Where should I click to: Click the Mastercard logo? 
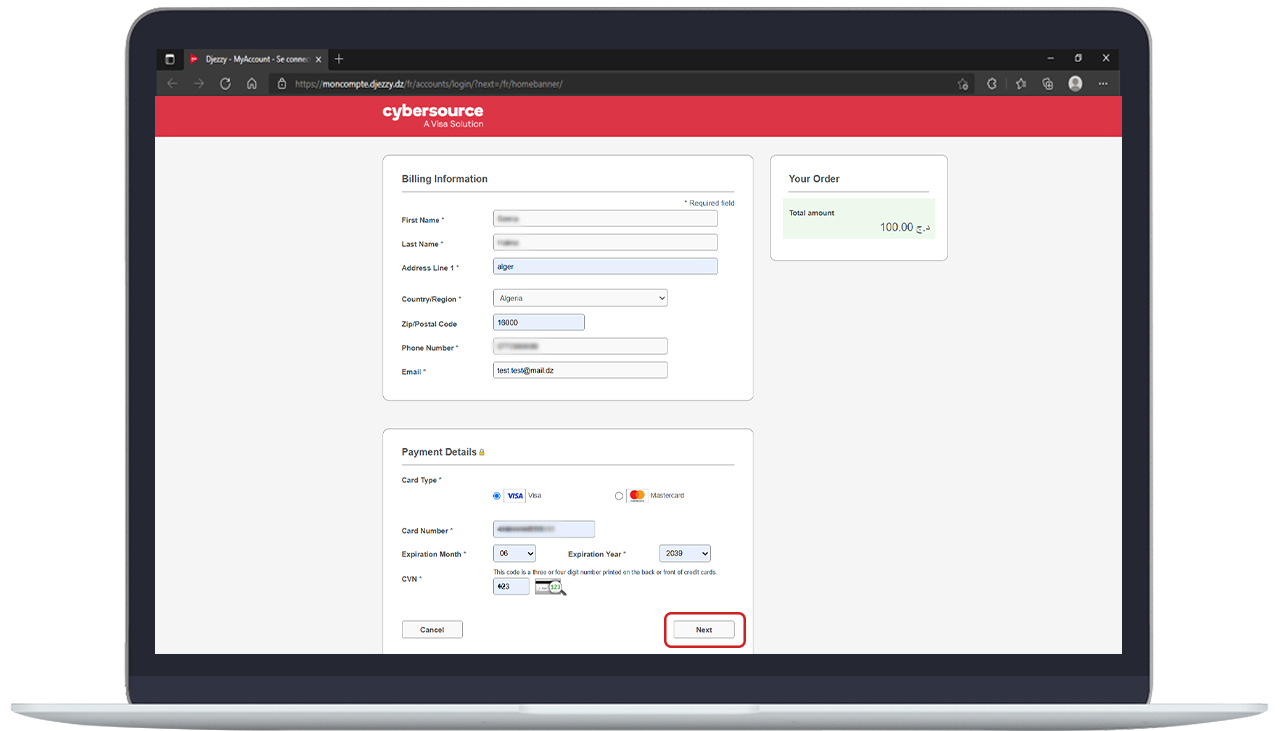pos(637,495)
